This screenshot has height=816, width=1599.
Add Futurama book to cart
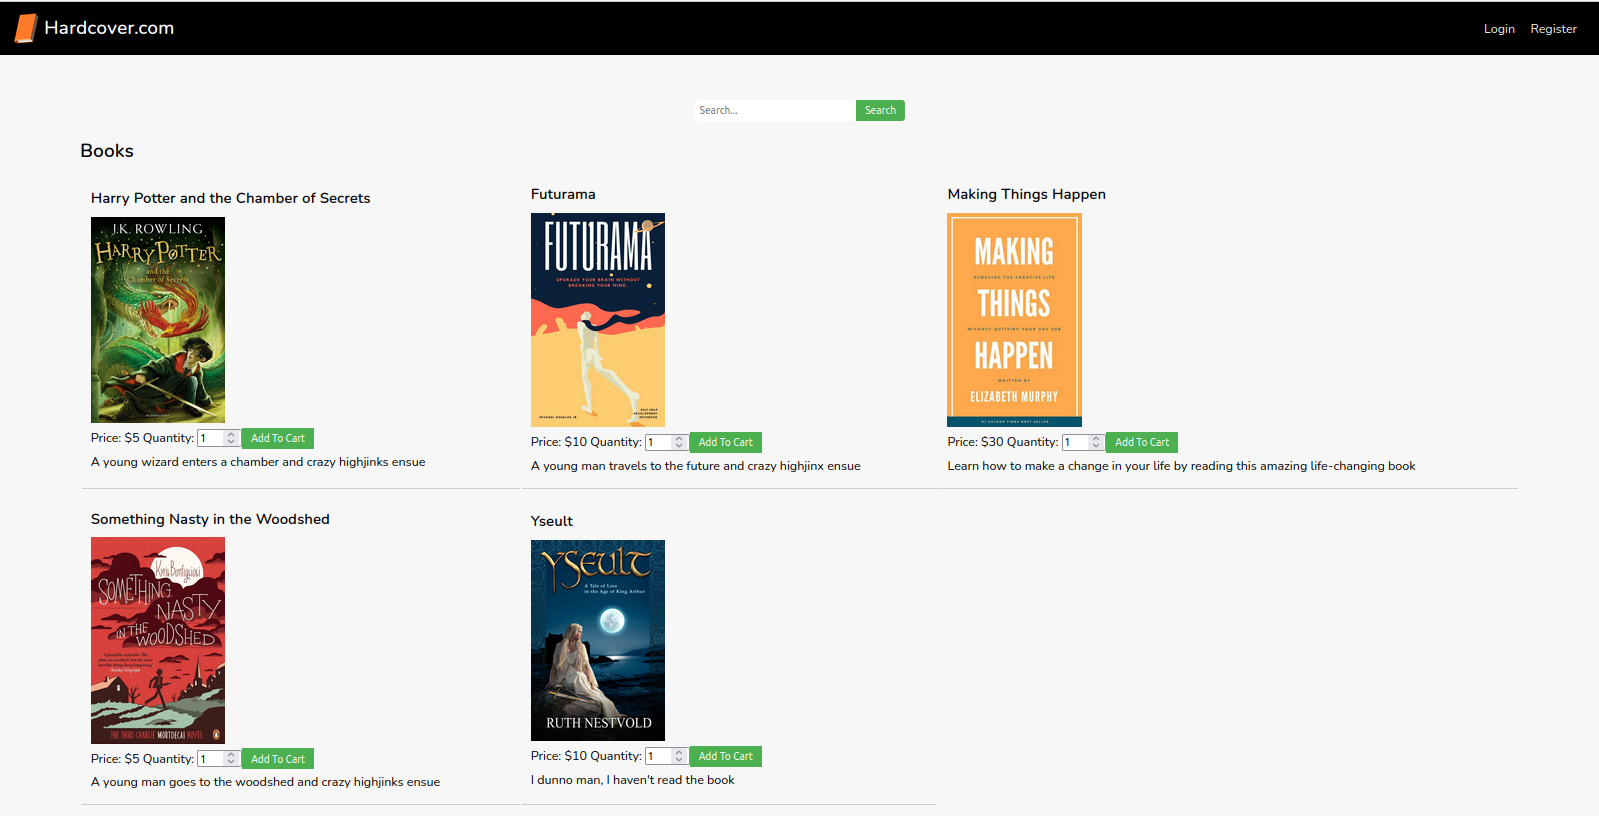tap(726, 442)
